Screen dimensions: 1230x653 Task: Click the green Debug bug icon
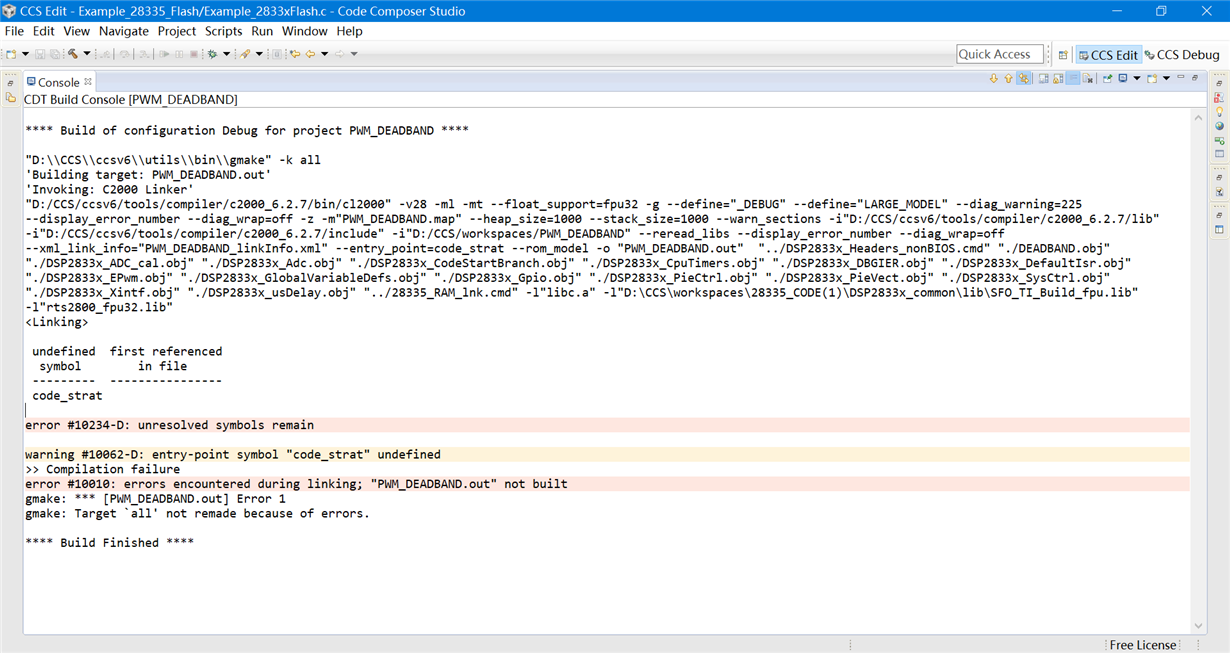click(212, 54)
